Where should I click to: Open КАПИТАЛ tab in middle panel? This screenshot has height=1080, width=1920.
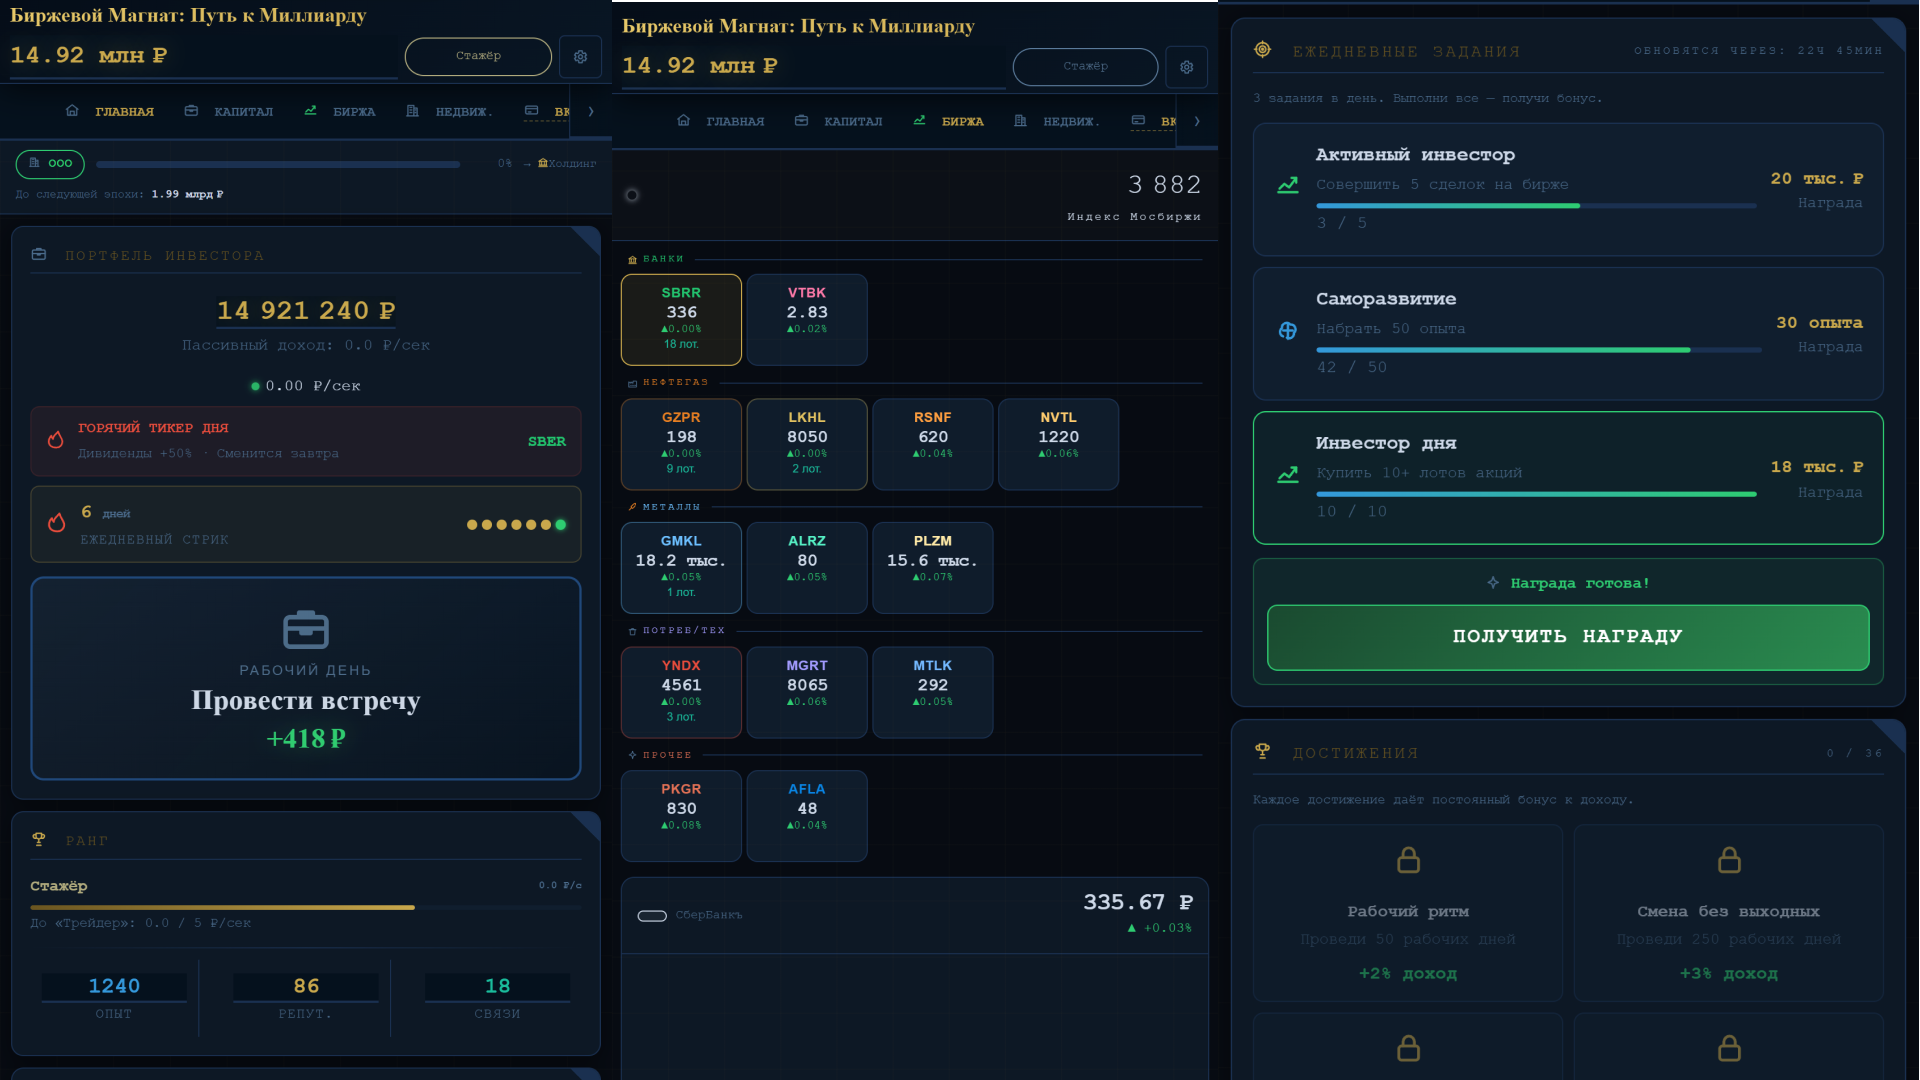coord(839,121)
